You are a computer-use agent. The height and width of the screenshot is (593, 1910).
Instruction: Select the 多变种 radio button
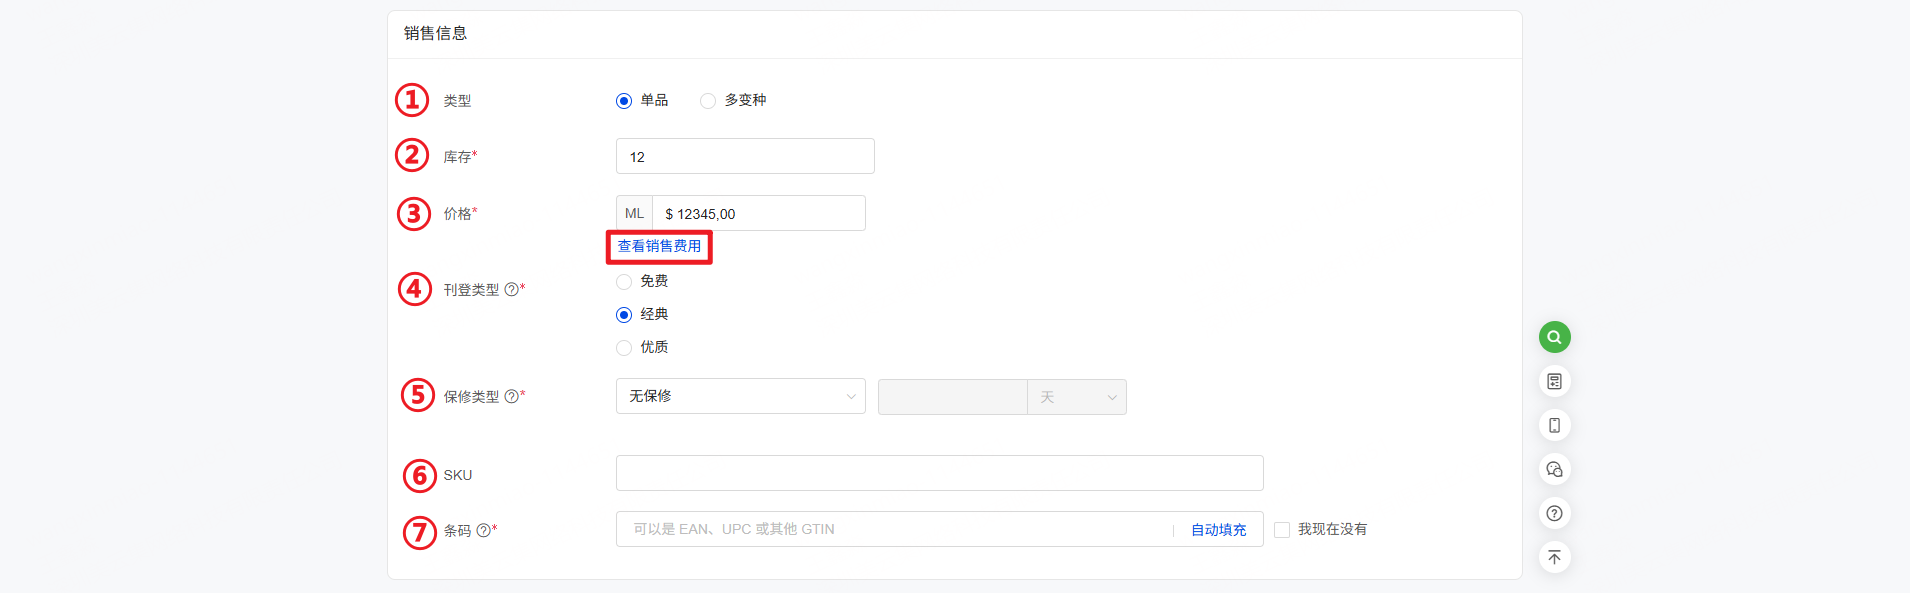click(708, 100)
